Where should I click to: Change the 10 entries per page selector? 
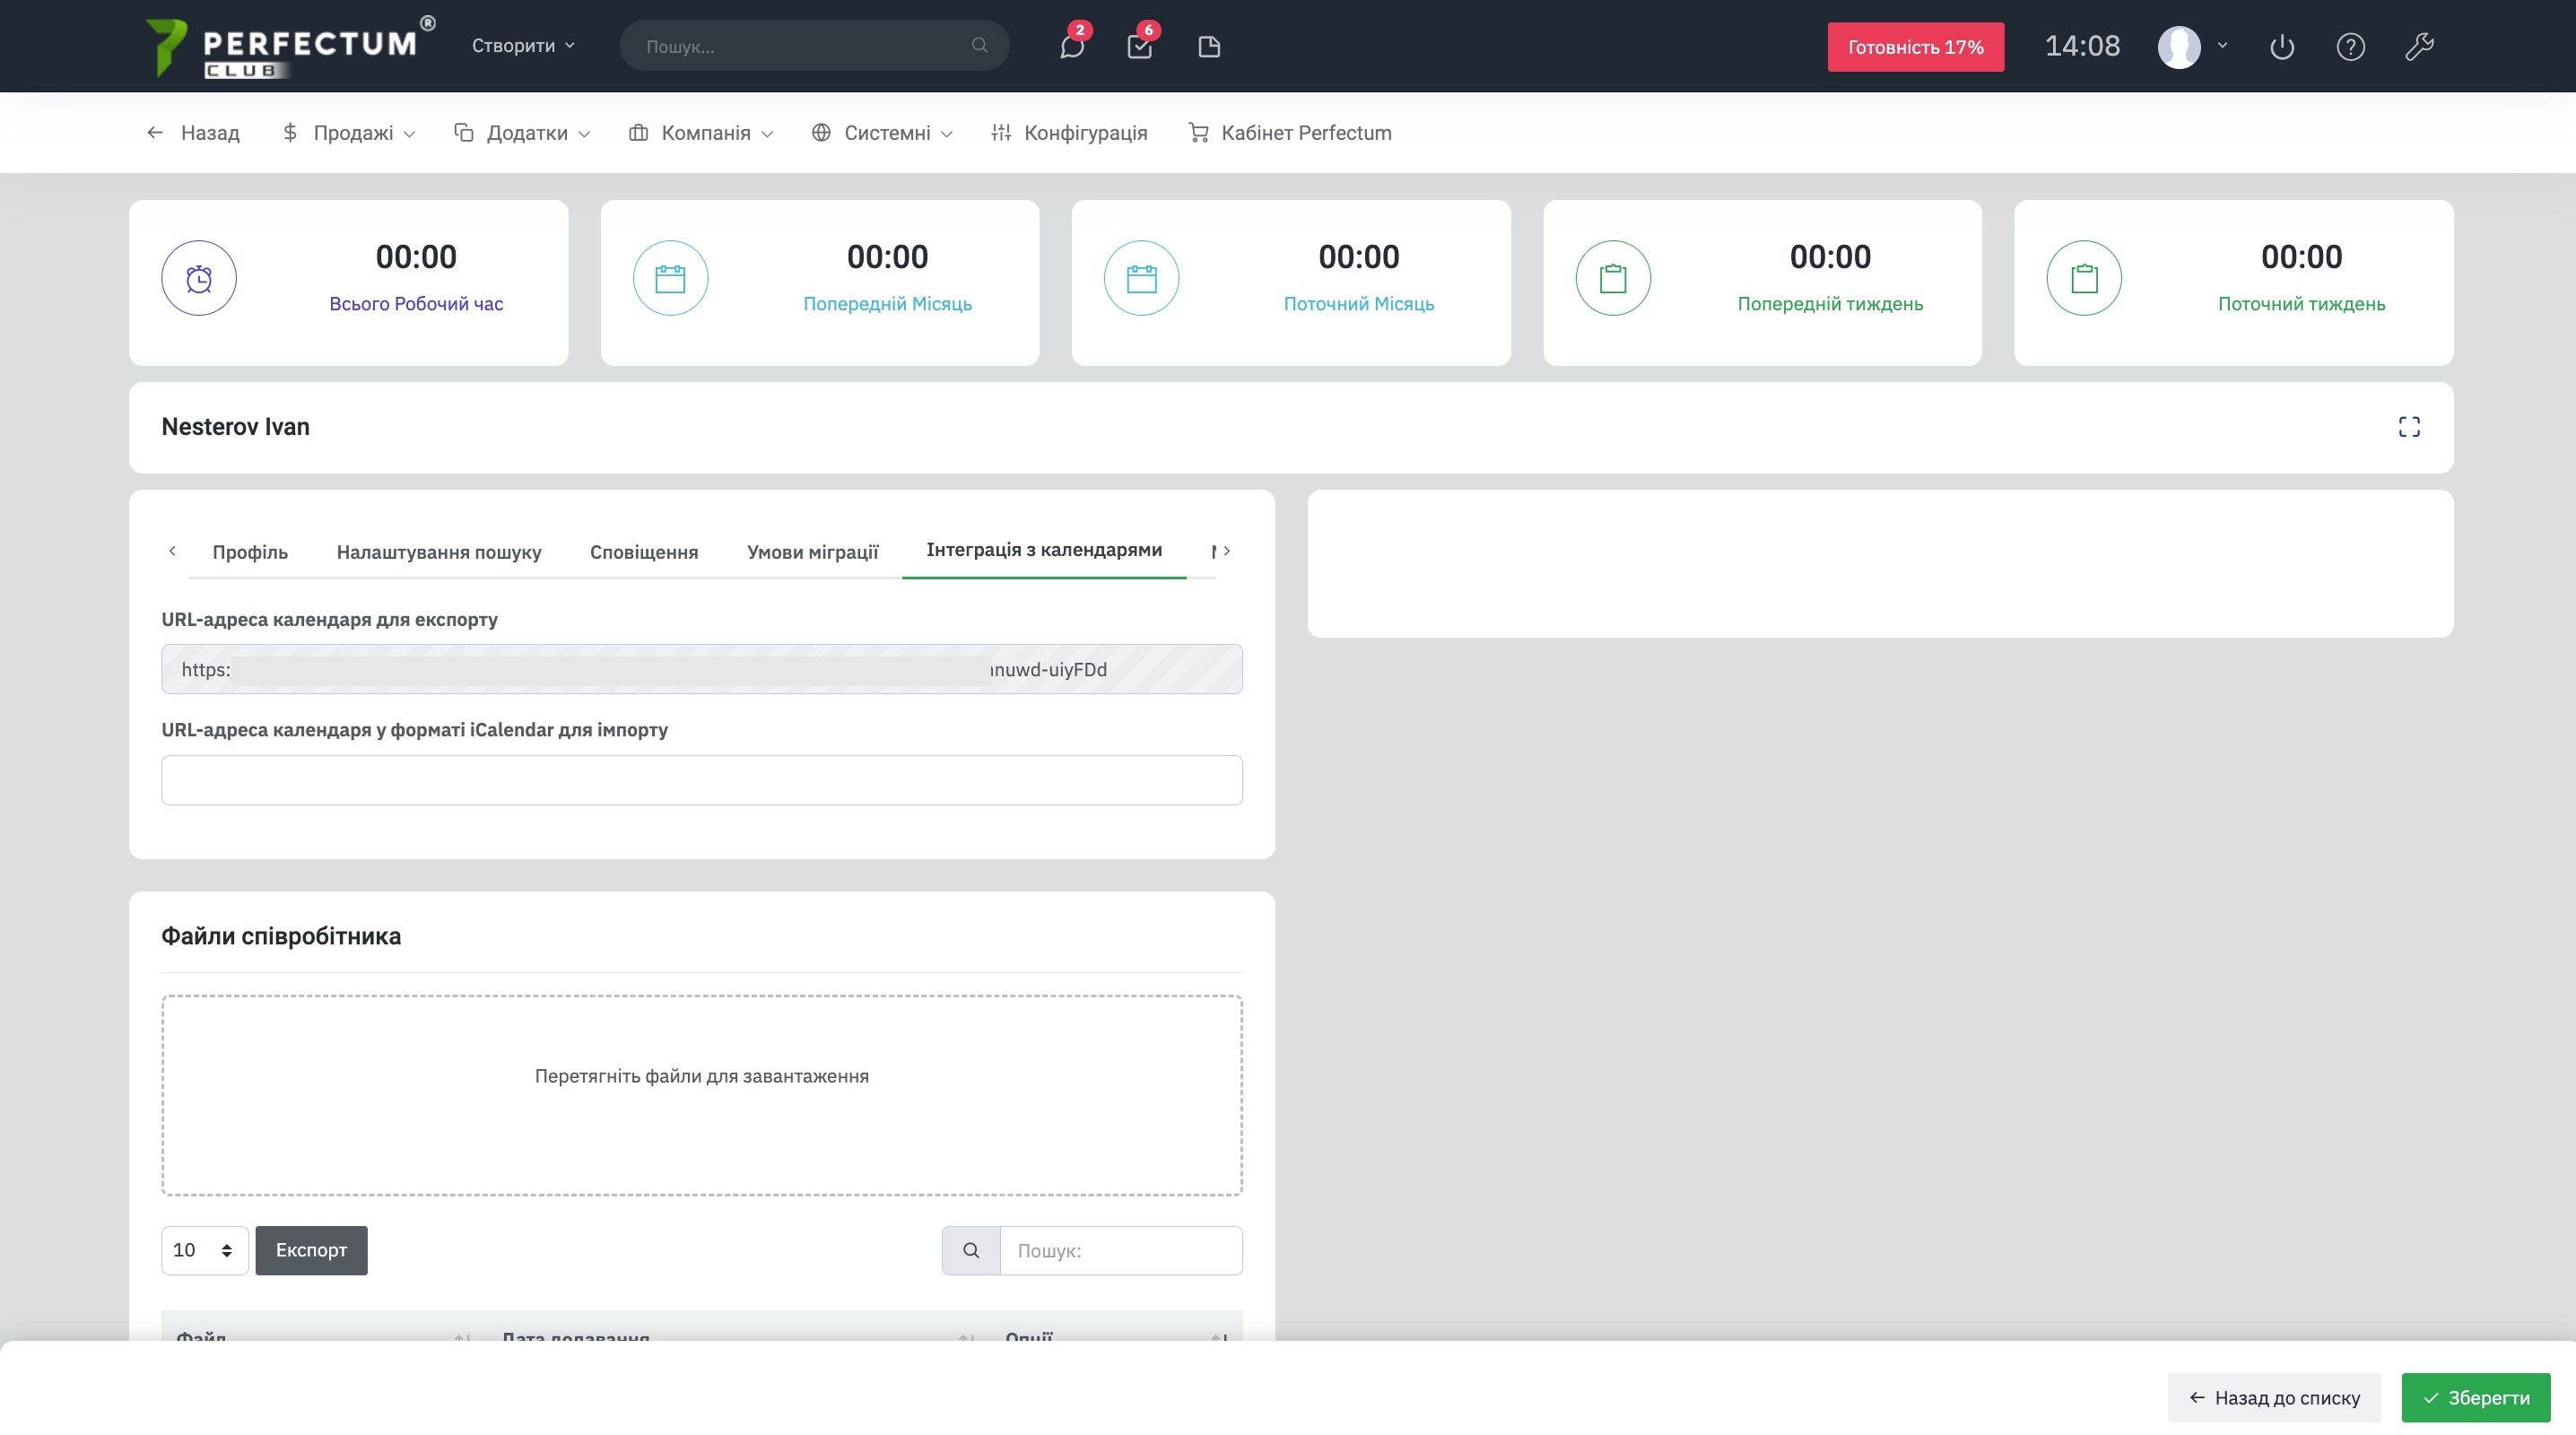coord(204,1251)
